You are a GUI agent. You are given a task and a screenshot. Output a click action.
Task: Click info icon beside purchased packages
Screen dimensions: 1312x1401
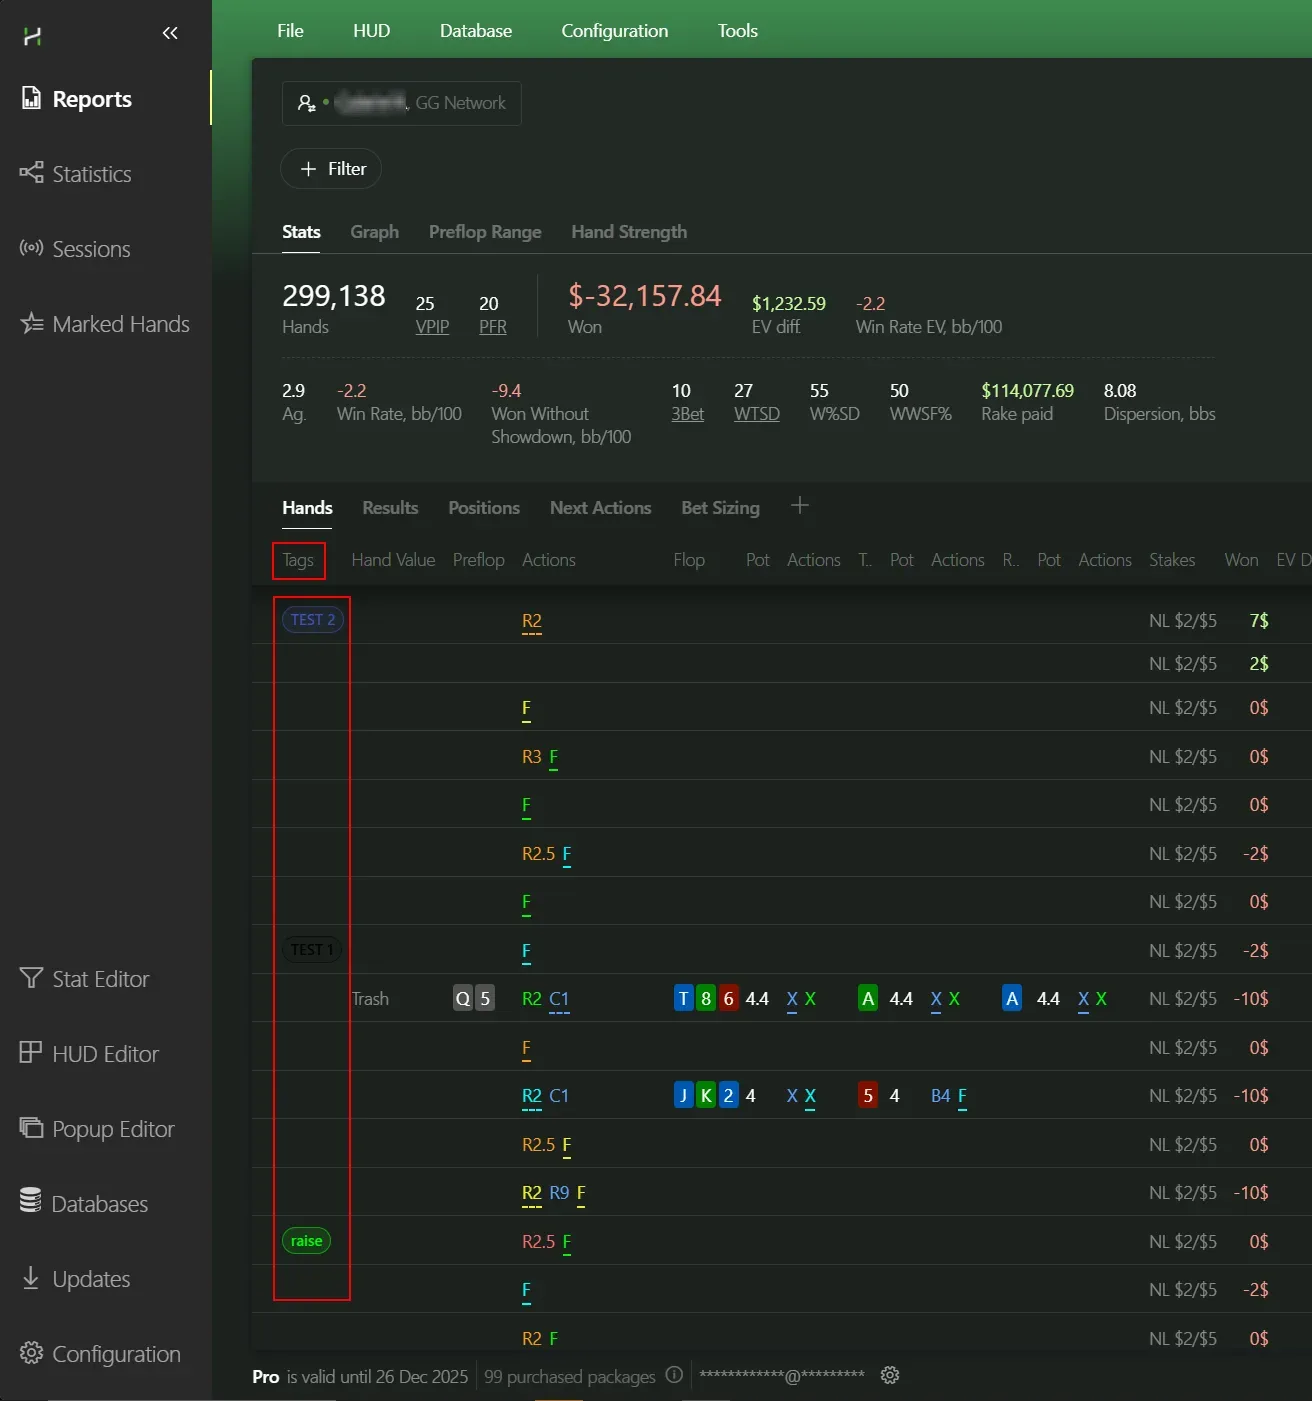(x=674, y=1375)
